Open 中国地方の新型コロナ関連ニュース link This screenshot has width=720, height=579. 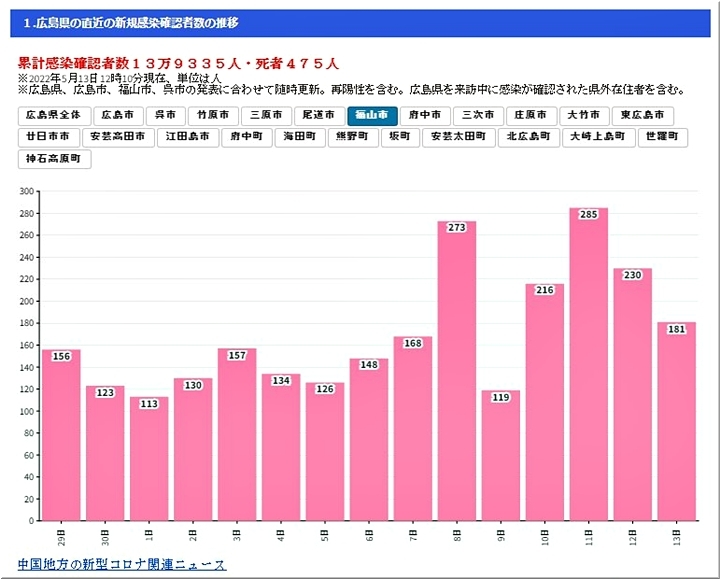(122, 565)
